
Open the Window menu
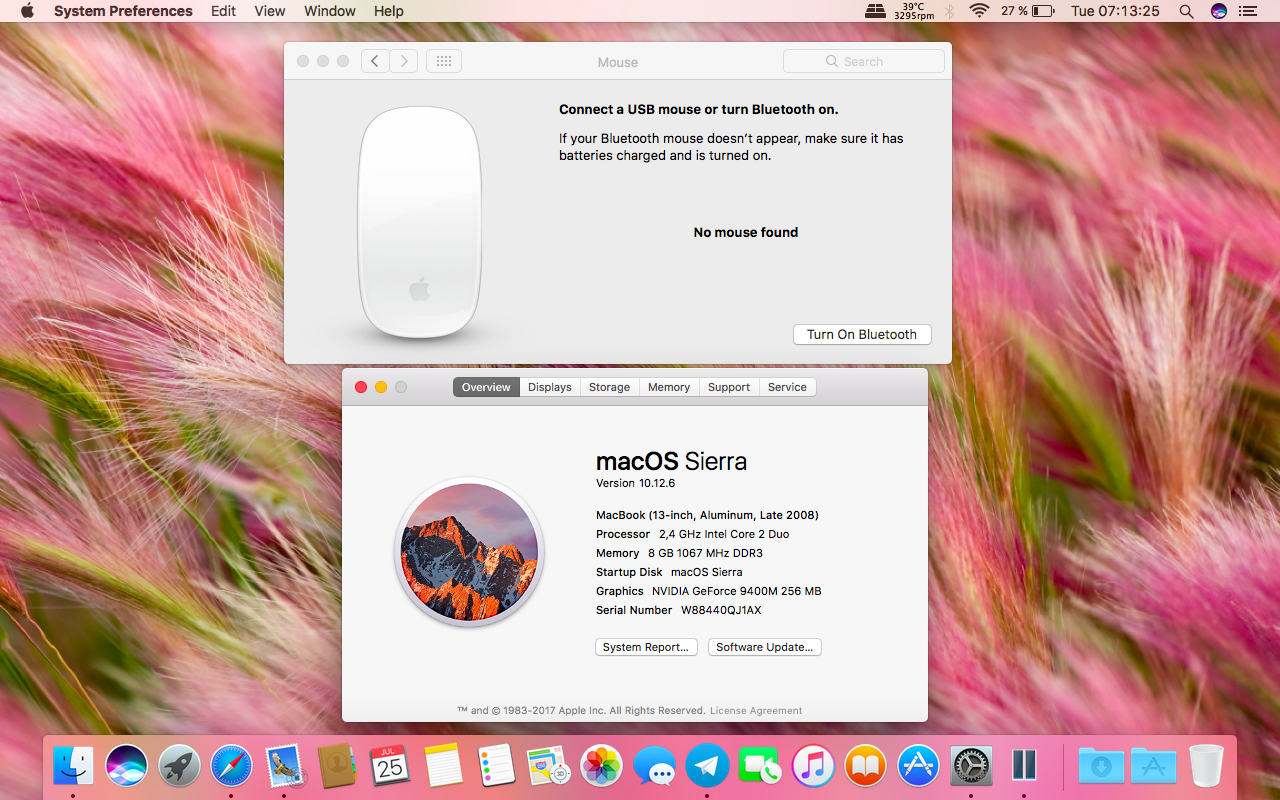(330, 11)
